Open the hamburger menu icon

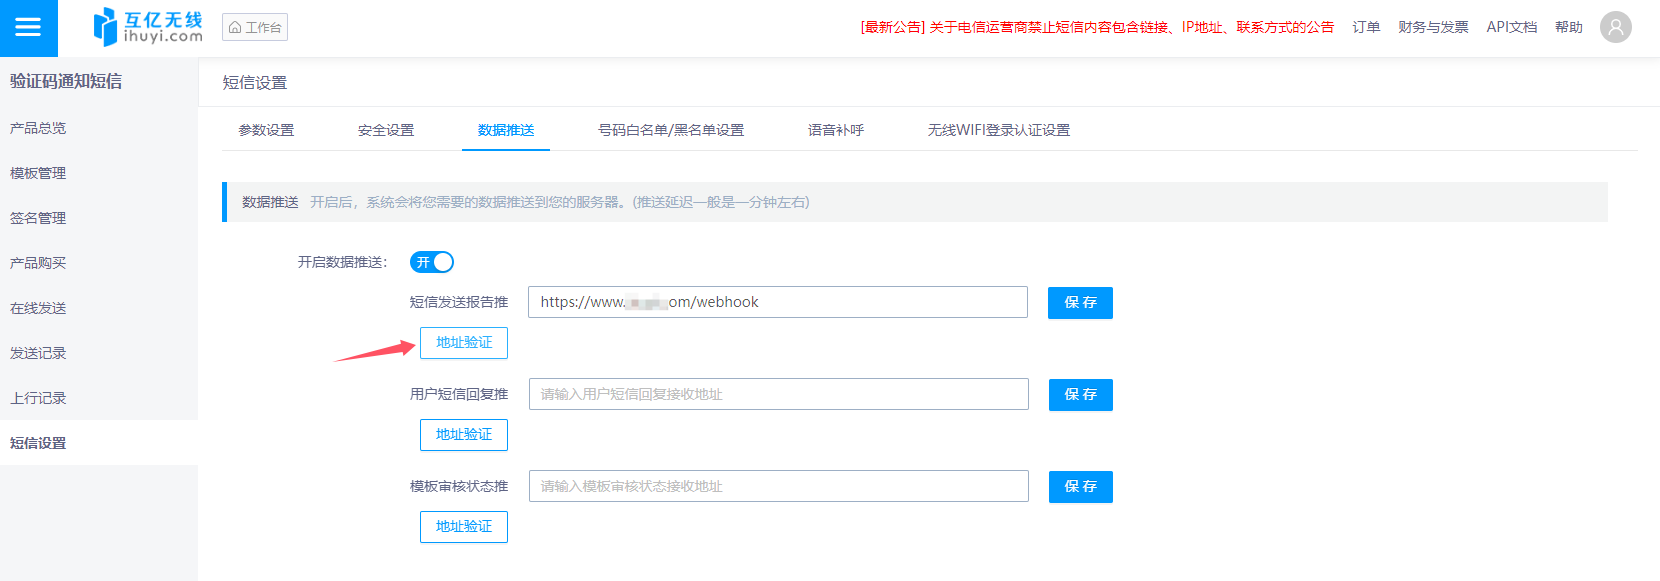click(28, 27)
